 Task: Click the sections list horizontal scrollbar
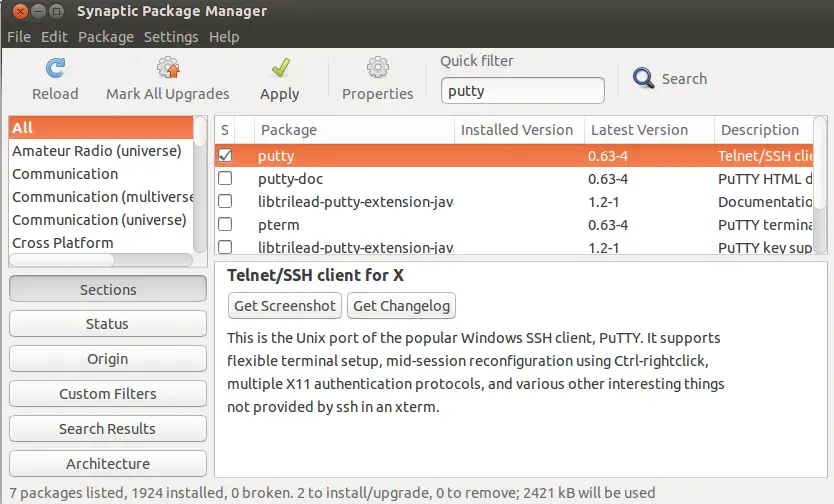(101, 260)
